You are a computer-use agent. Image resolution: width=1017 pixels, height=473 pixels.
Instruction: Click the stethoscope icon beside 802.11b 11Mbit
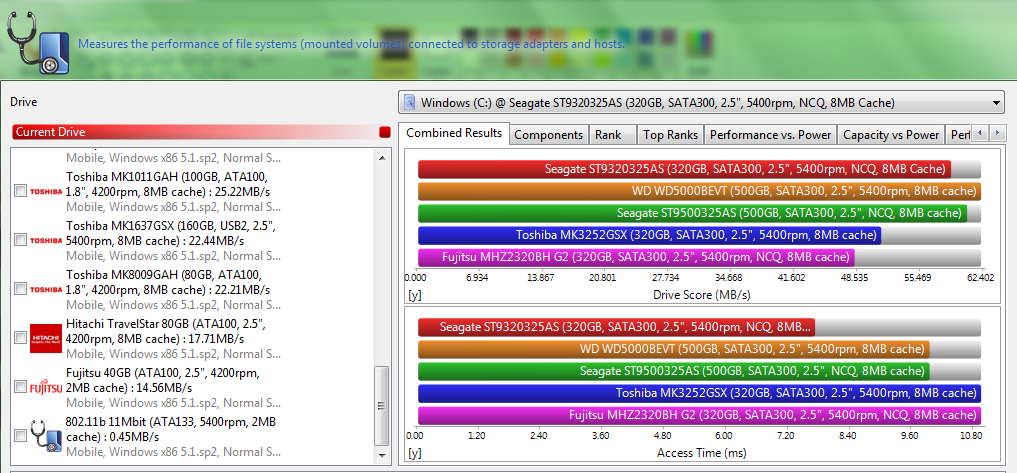(46, 437)
